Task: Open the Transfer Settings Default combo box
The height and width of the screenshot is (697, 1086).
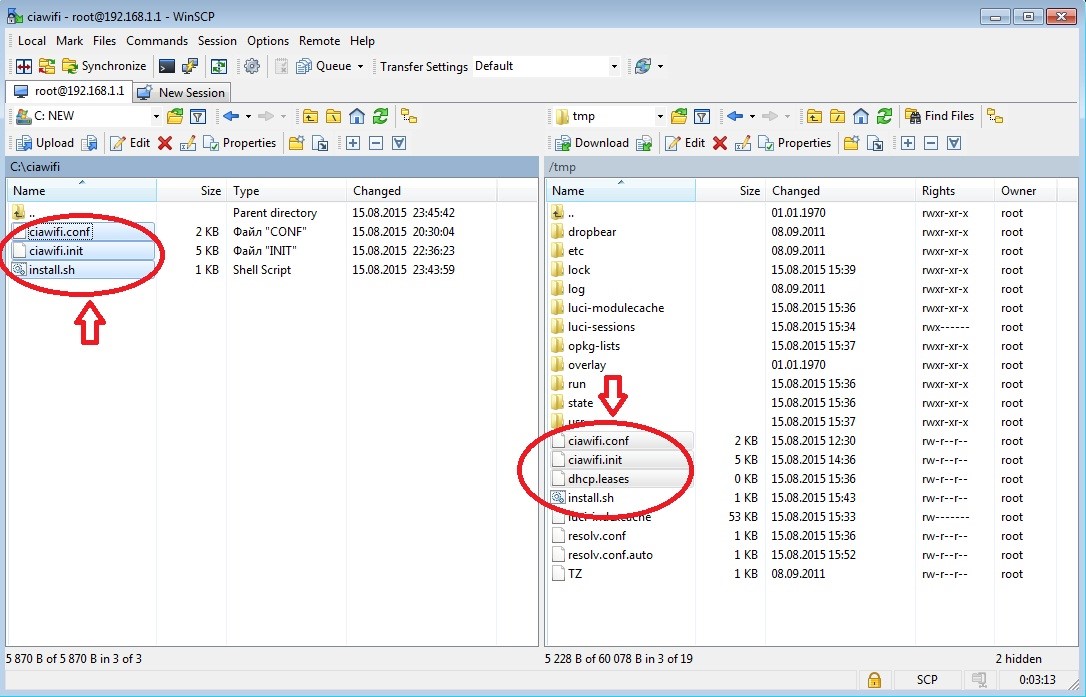Action: [546, 66]
